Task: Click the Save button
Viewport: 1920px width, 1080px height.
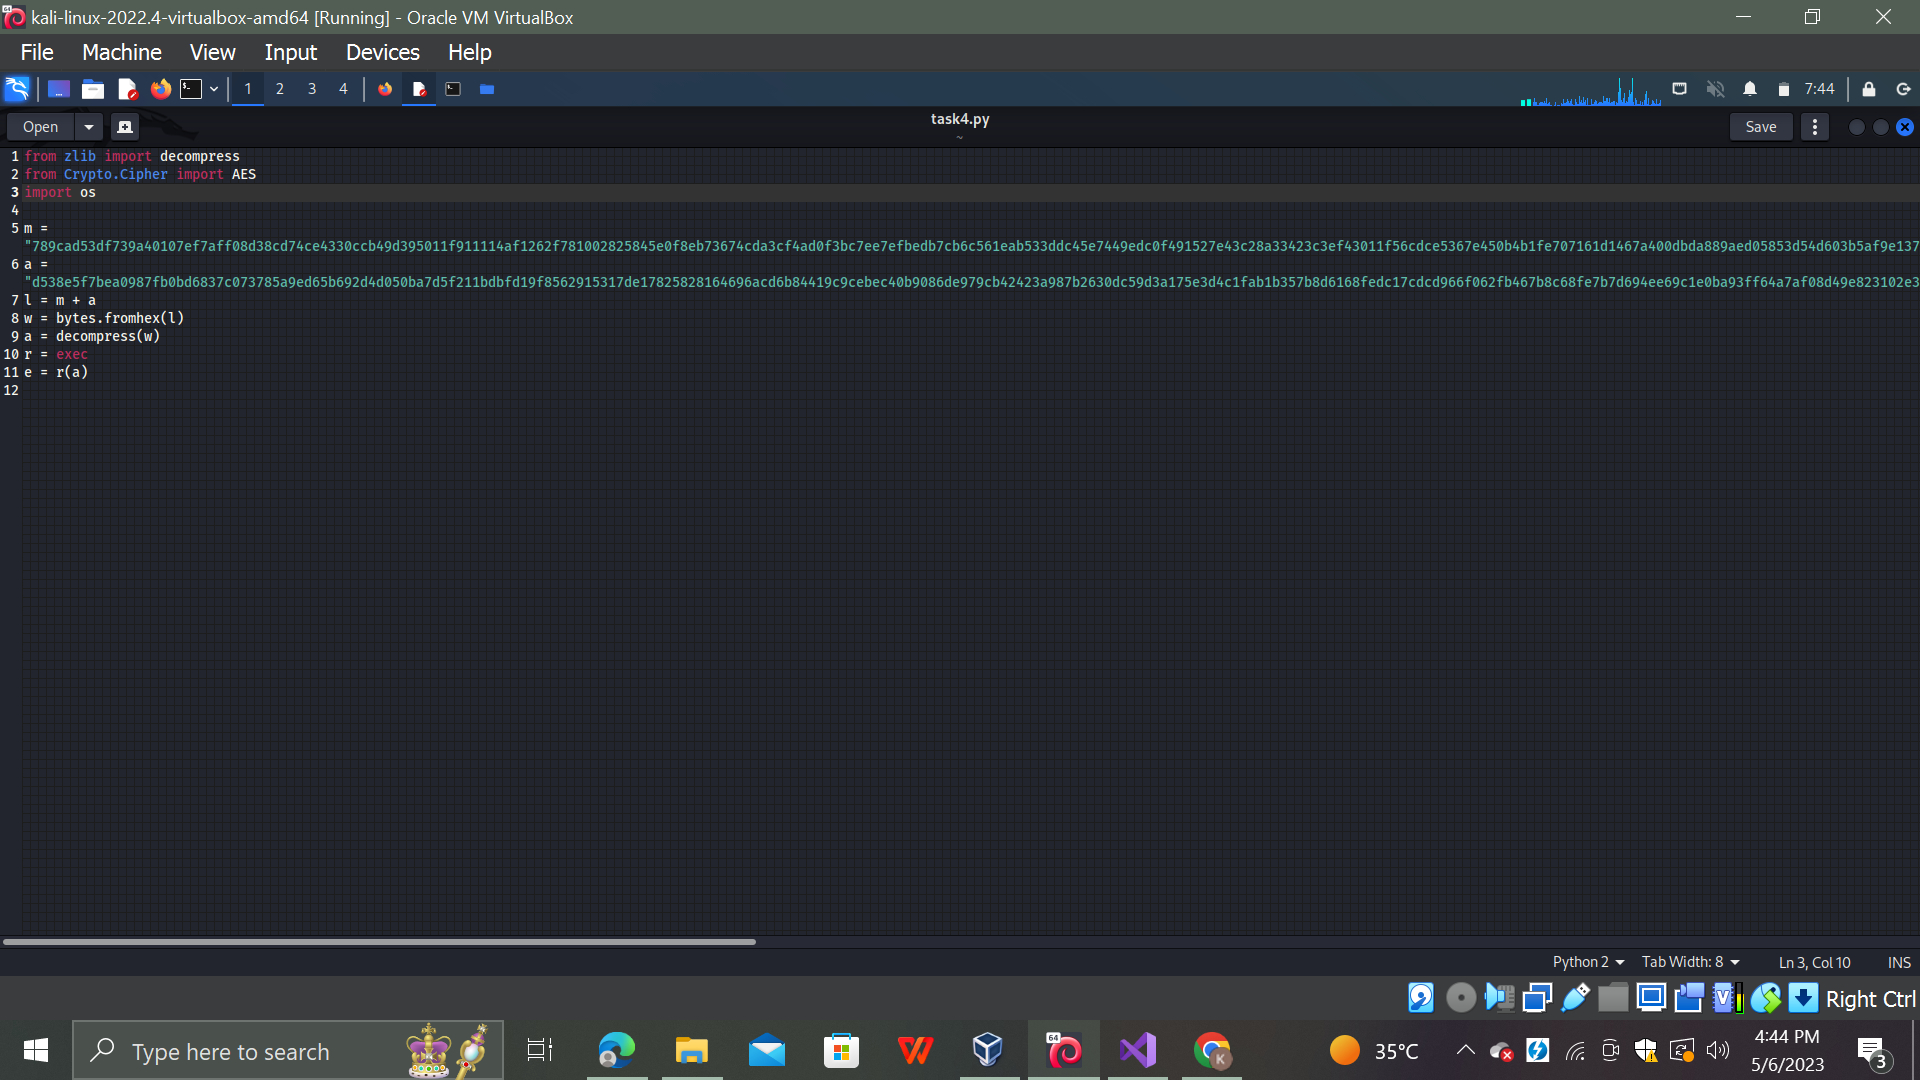Action: tap(1760, 127)
